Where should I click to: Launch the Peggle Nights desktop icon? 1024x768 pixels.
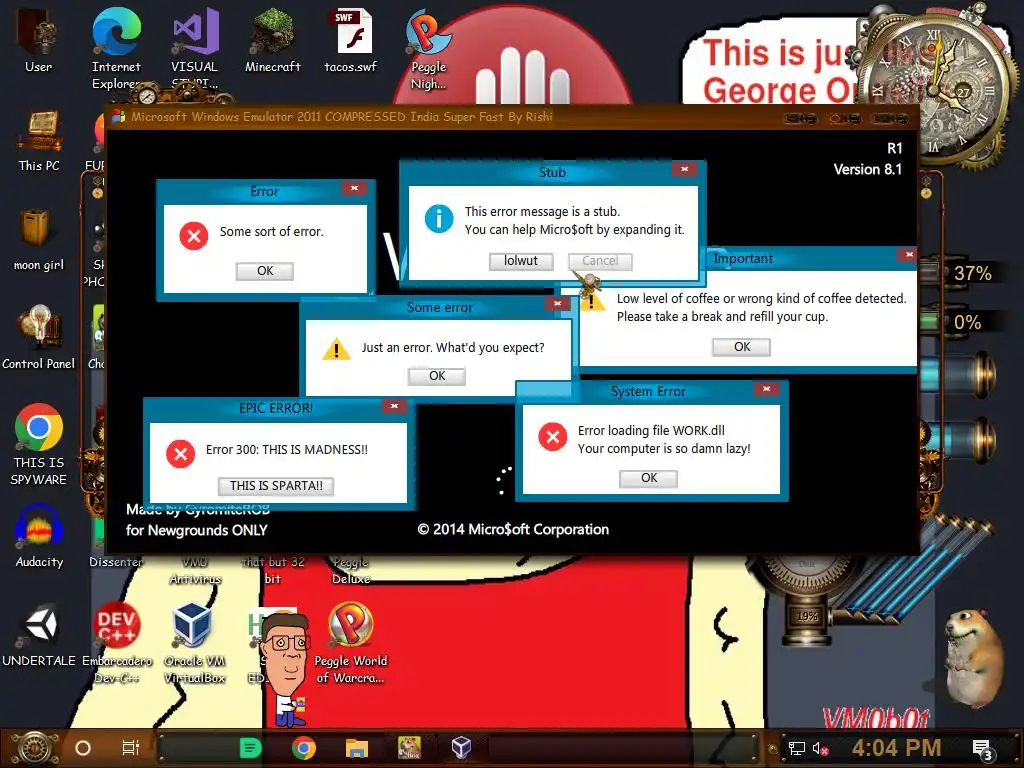click(x=428, y=47)
